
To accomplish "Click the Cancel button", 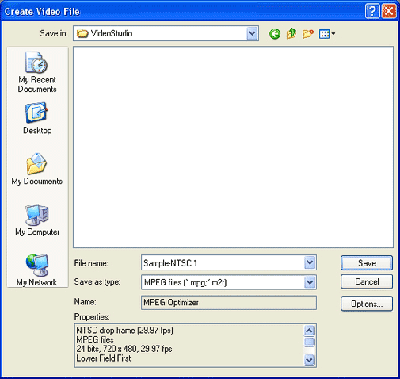I will [367, 282].
